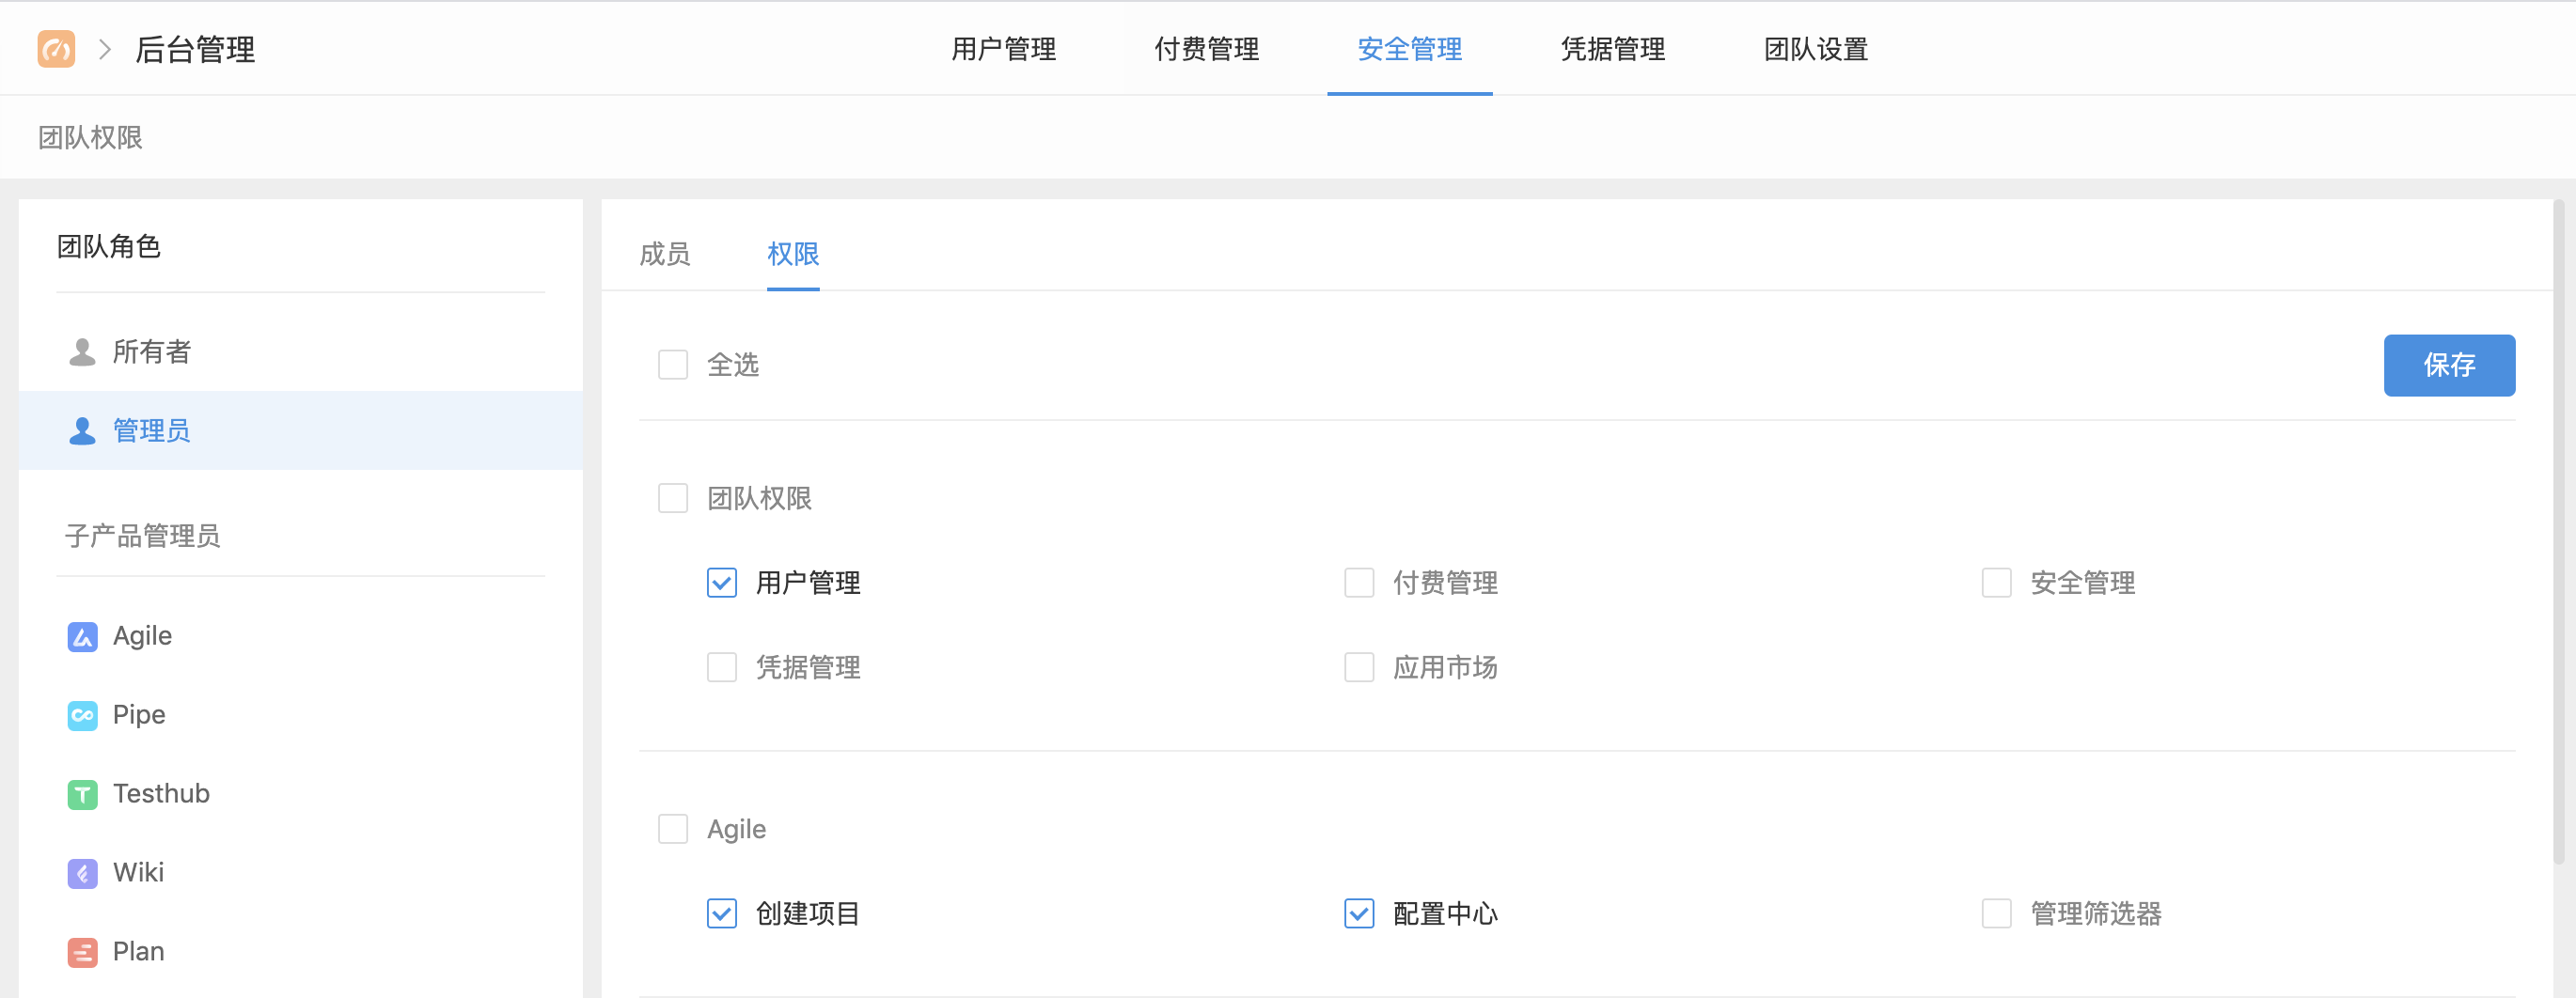Click the blue person icon beside 管理员

[x=81, y=430]
